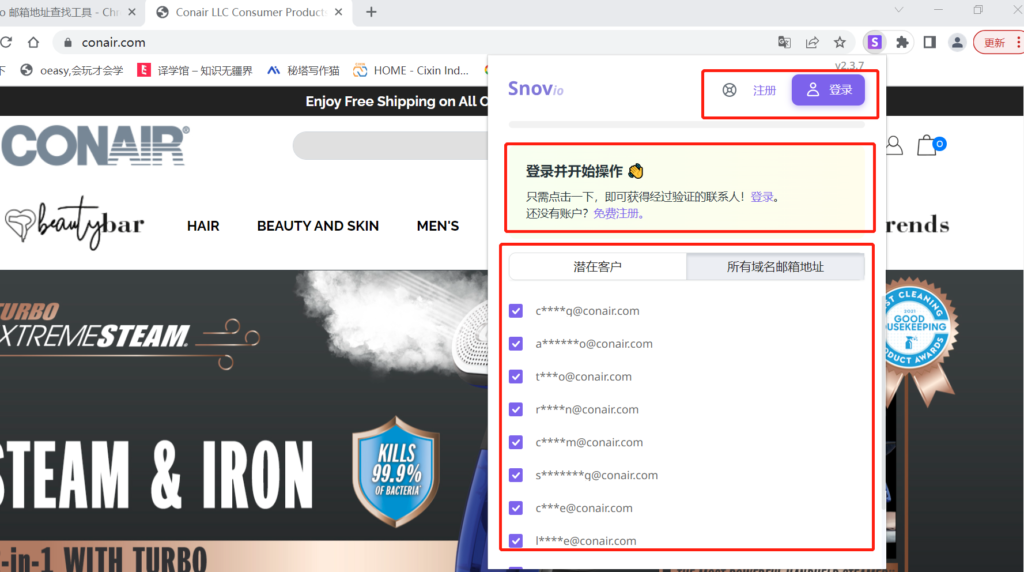Uncheck the a******o@conair.com checkbox
The image size is (1024, 572).
click(x=516, y=343)
